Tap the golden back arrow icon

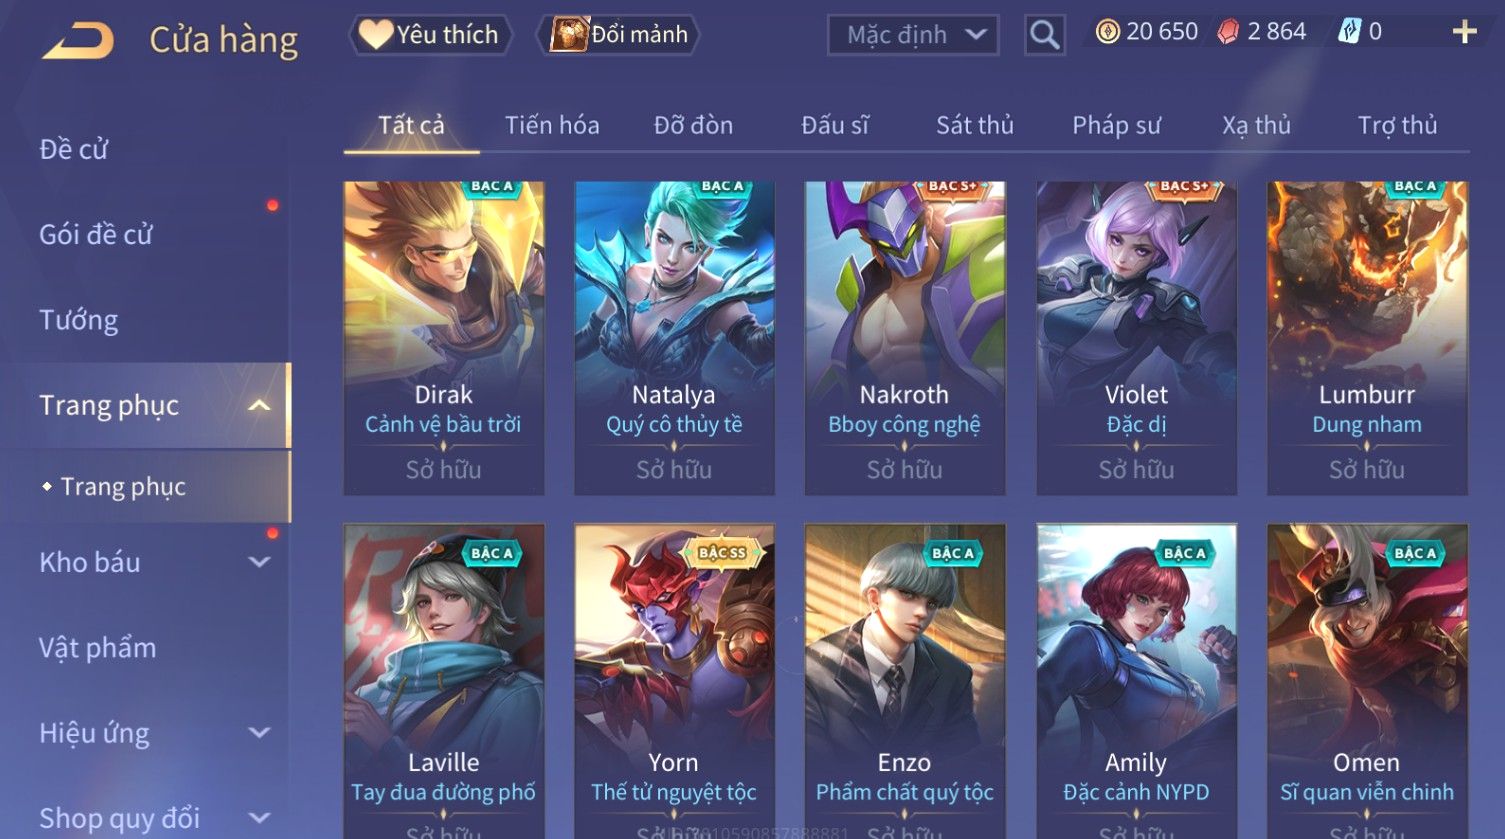78,40
